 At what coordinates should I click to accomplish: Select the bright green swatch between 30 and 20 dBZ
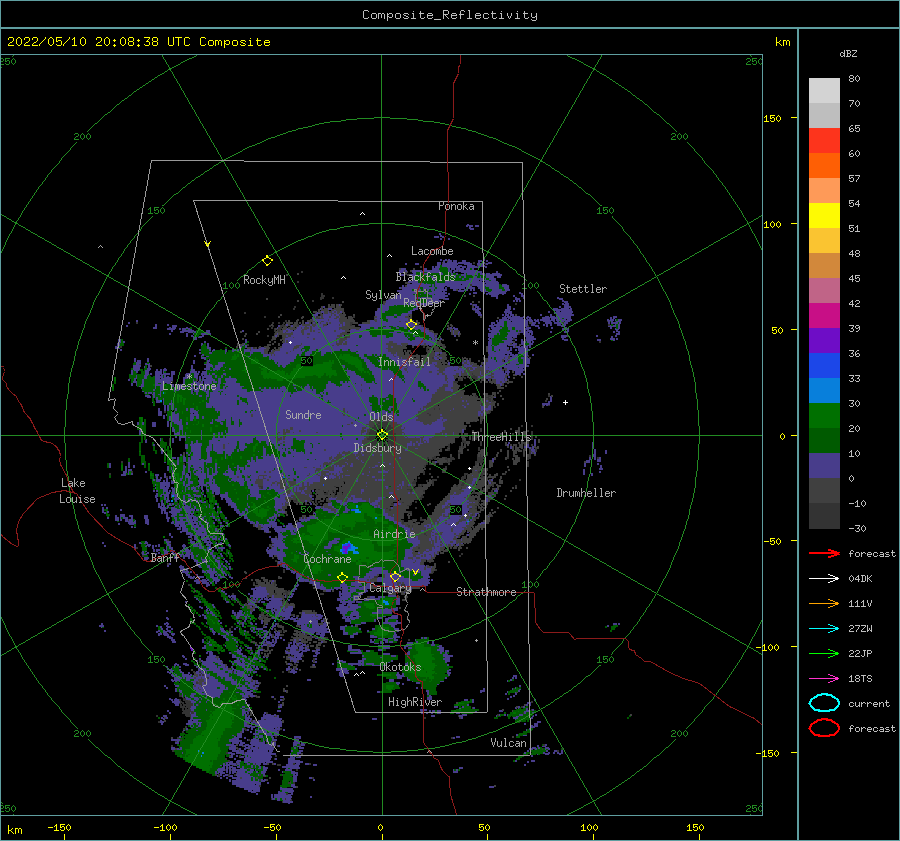pos(824,415)
